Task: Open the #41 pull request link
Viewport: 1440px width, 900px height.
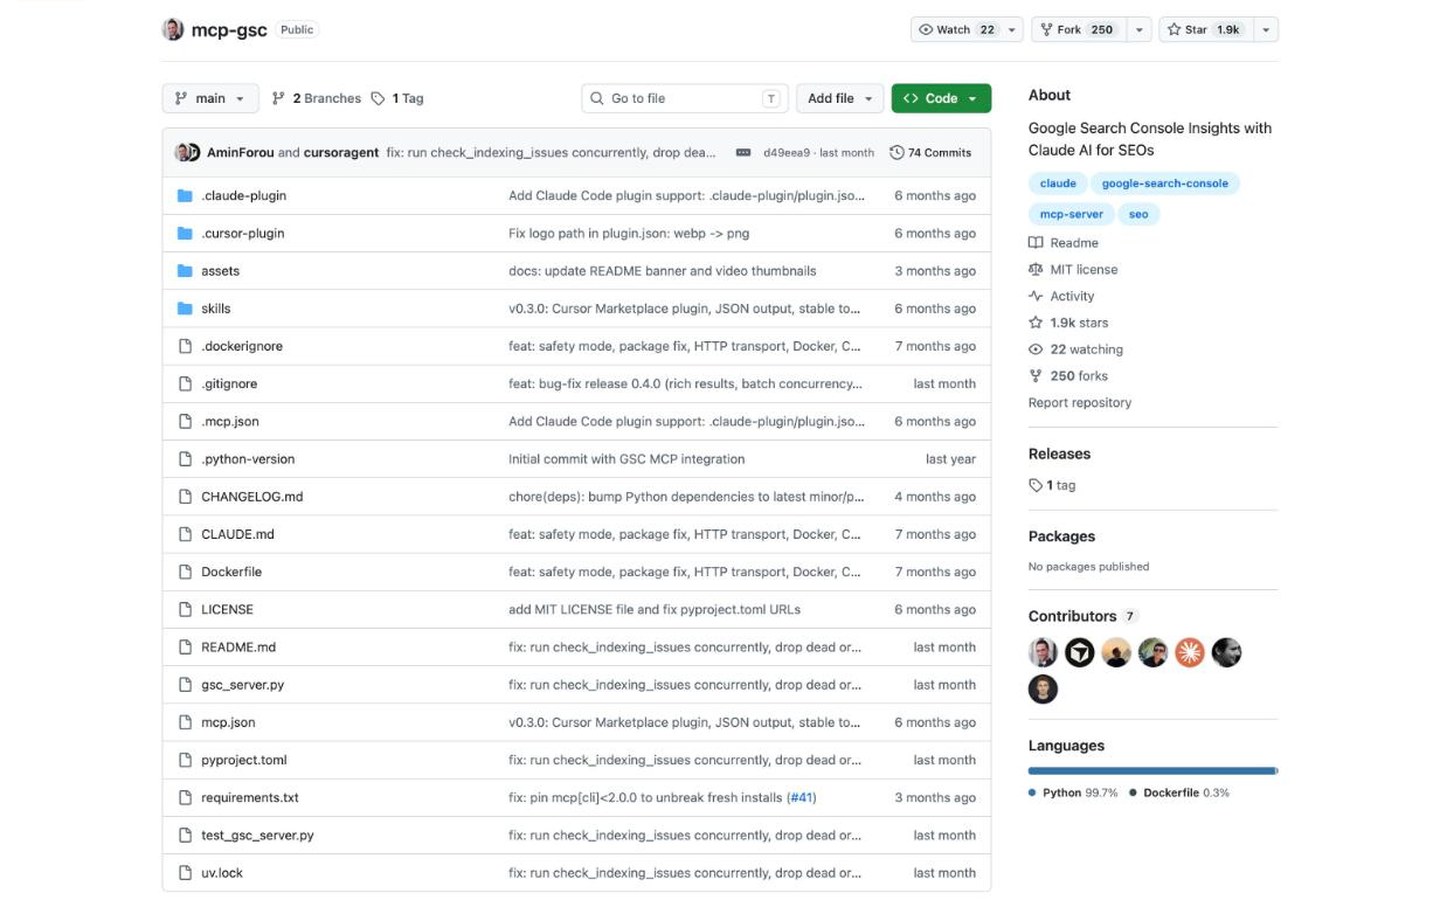Action: [x=802, y=798]
